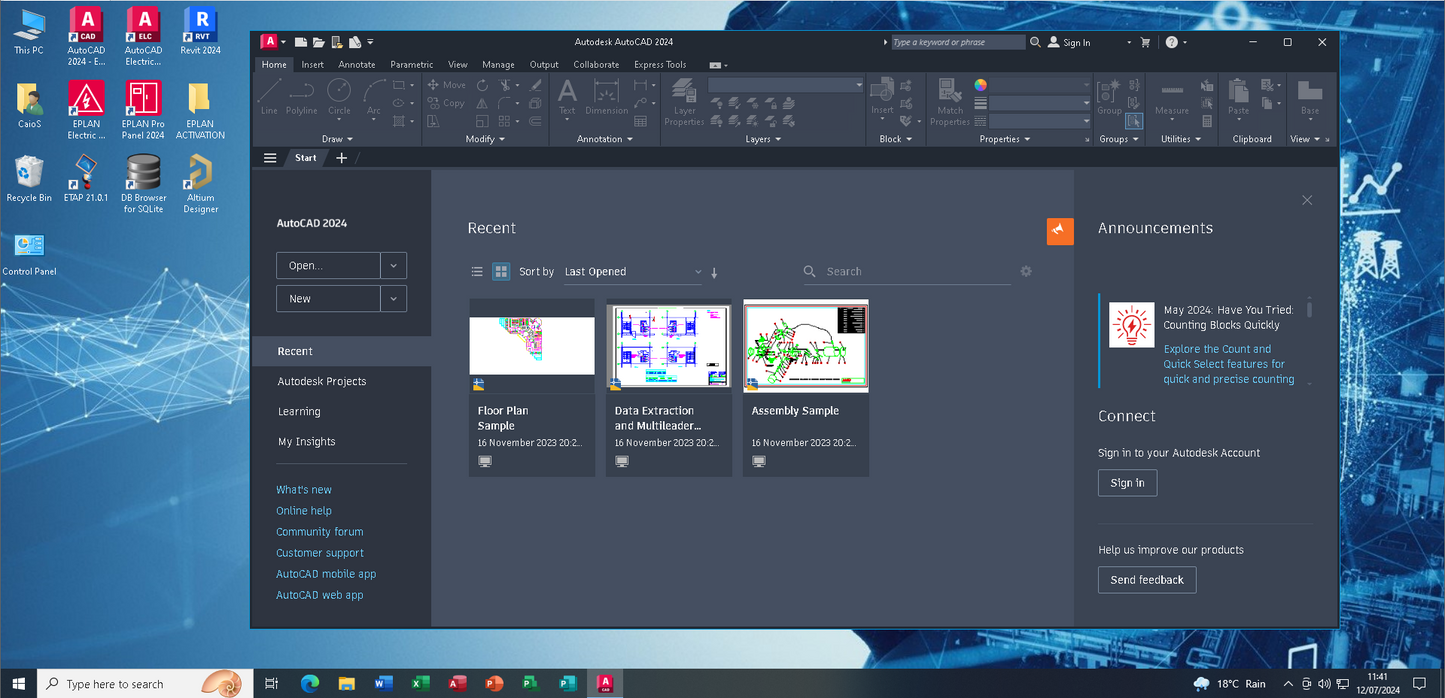Click the Copy tool in Modify panel
Screen dimensions: 1445x698
click(446, 103)
